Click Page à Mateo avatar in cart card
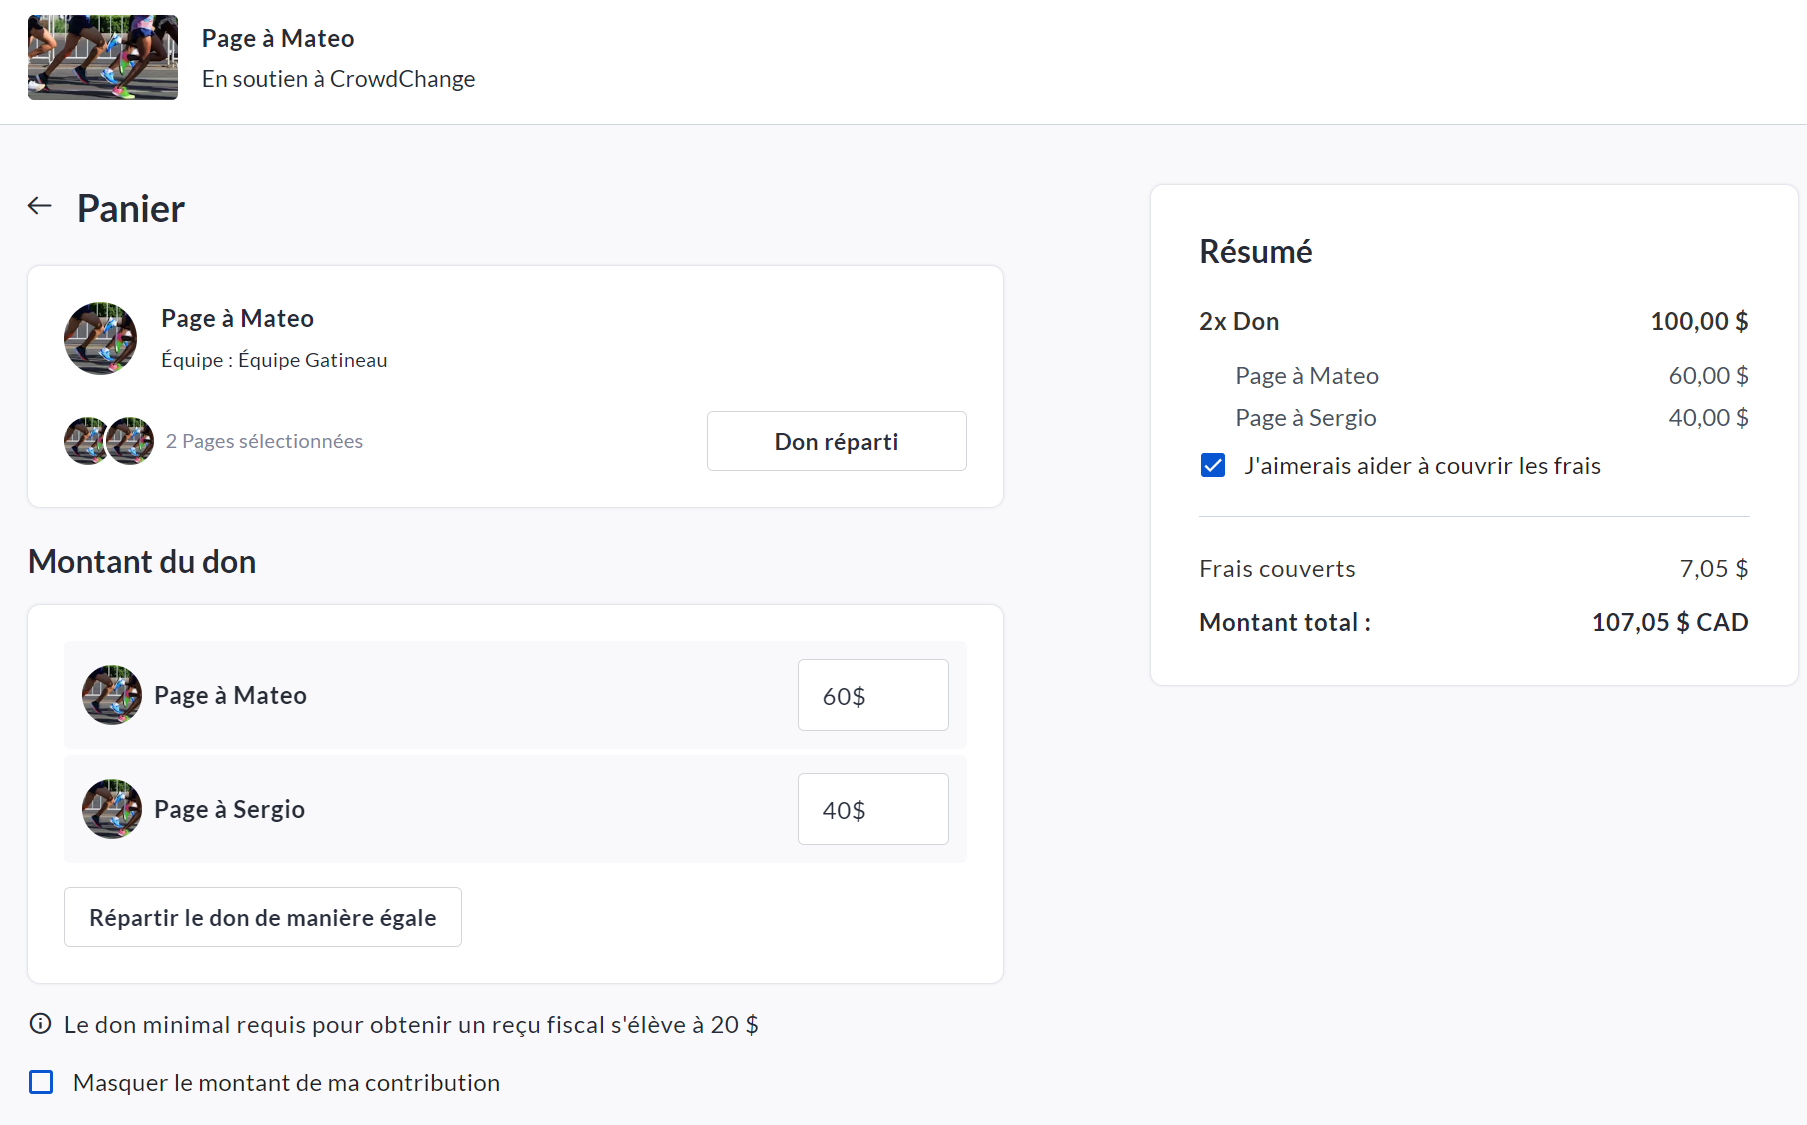1807x1125 pixels. click(101, 339)
